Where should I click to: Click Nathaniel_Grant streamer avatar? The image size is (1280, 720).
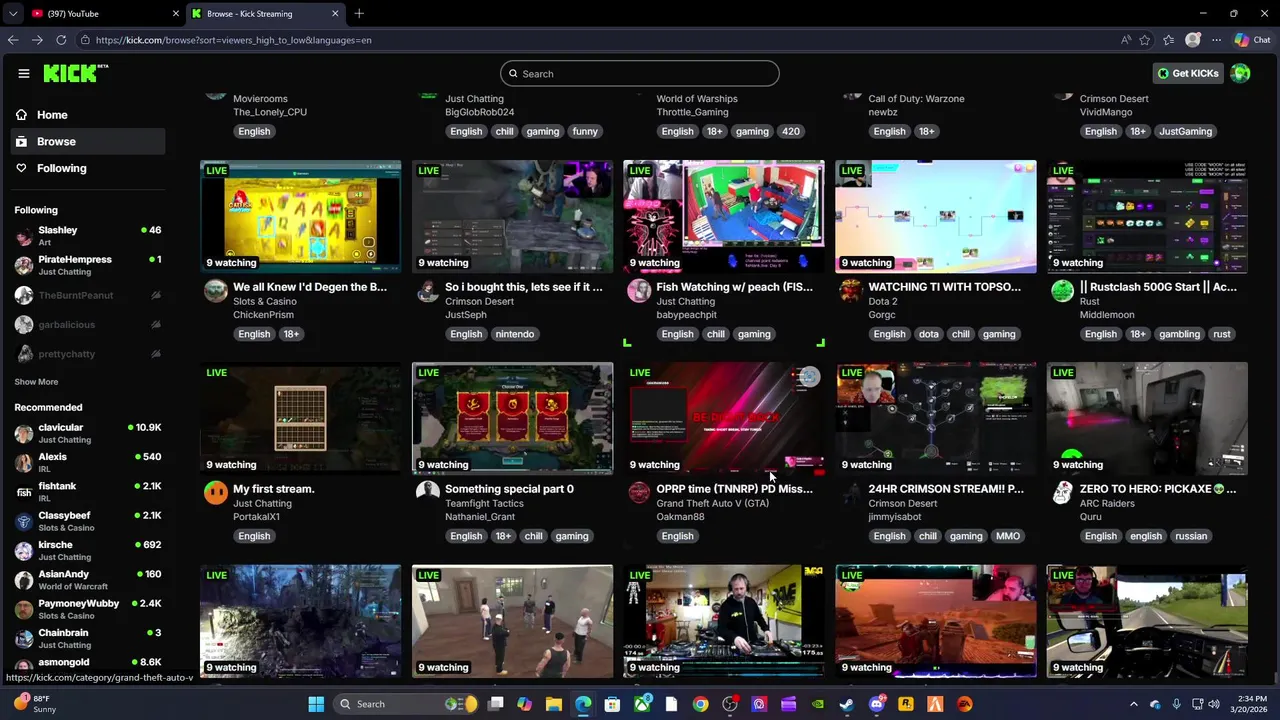point(428,493)
